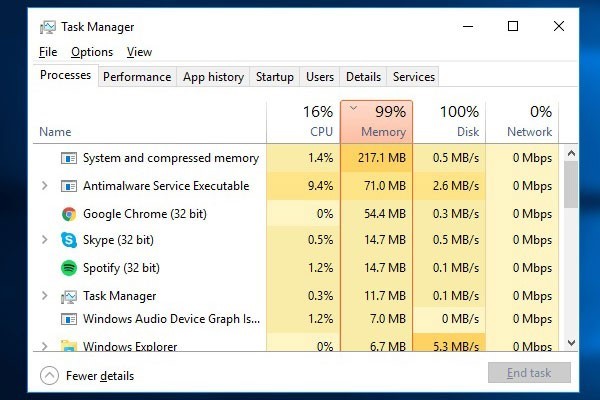Switch to the Performance tab
Screen dimensions: 600x400
(x=137, y=77)
